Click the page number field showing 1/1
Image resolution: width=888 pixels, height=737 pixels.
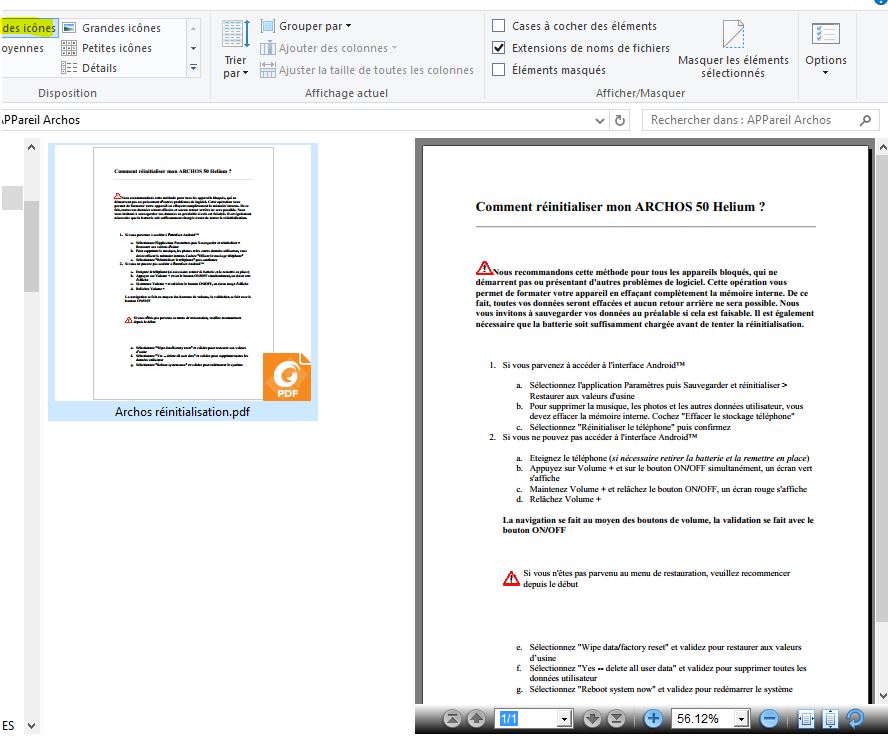click(x=527, y=719)
